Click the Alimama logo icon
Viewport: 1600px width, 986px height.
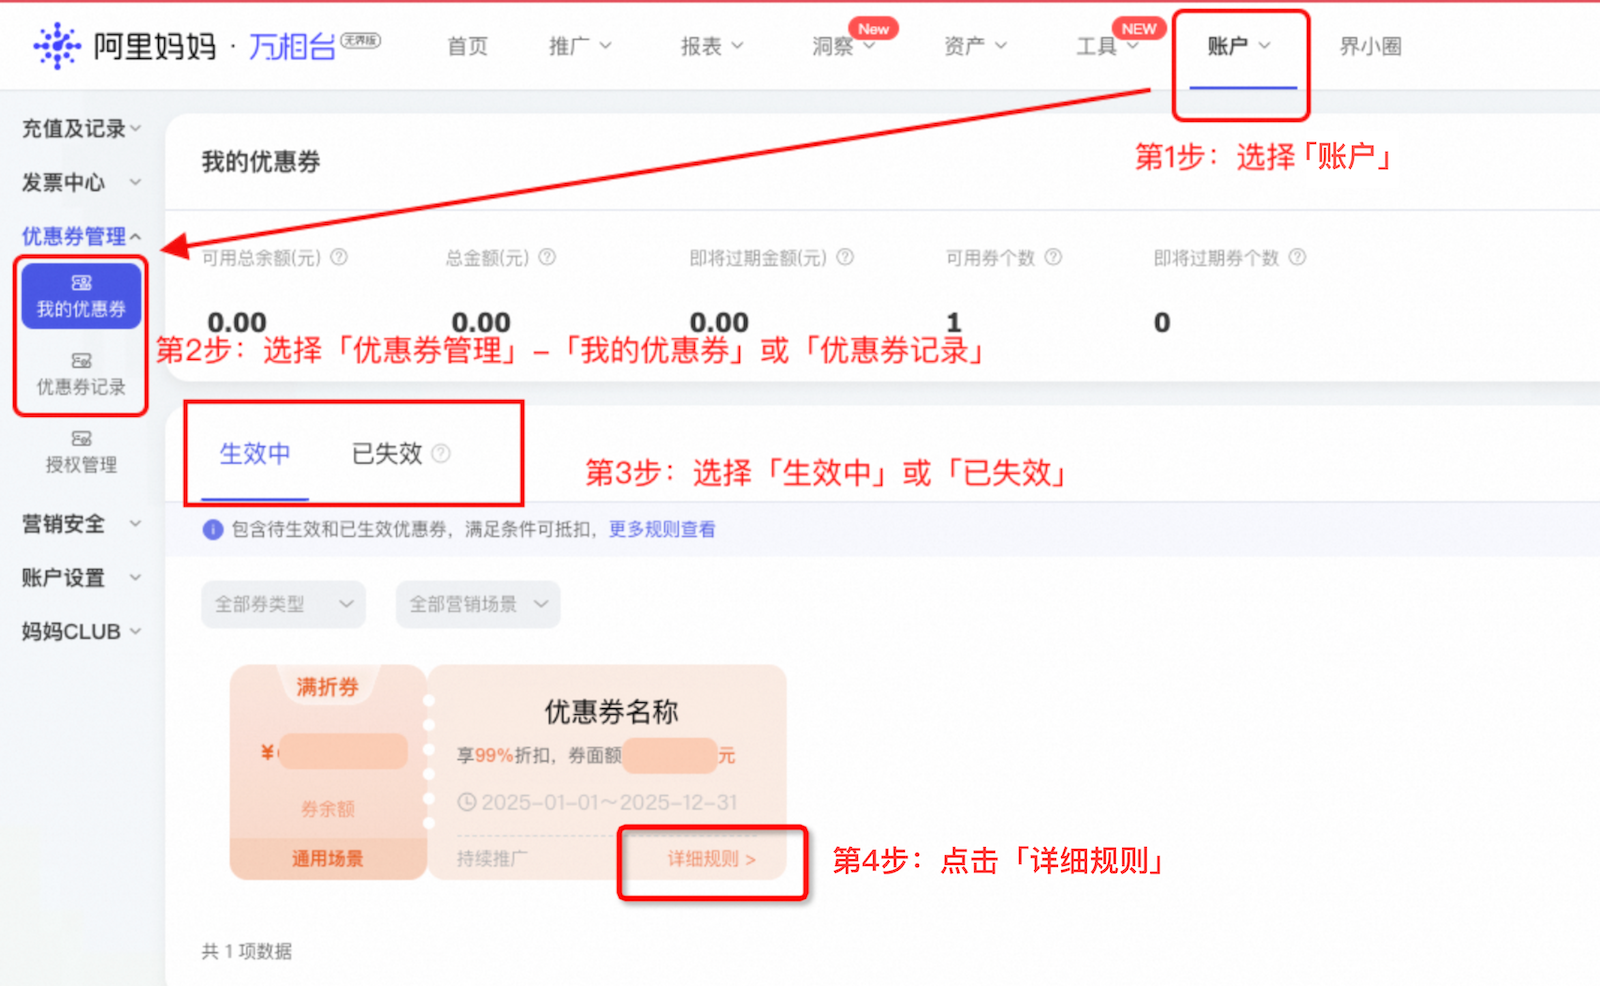point(57,46)
